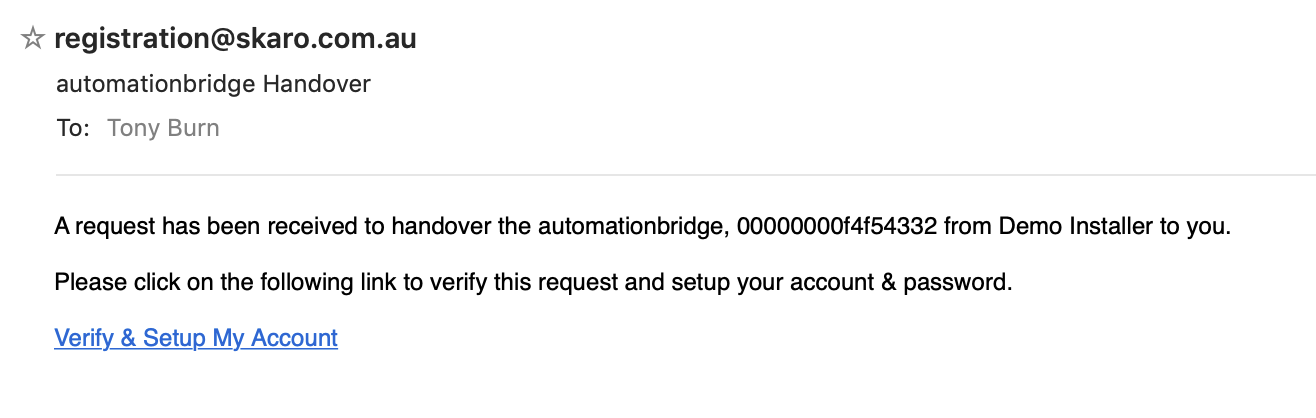Select the word "automationbridge" in the subject line
The image size is (1316, 418).
(155, 84)
